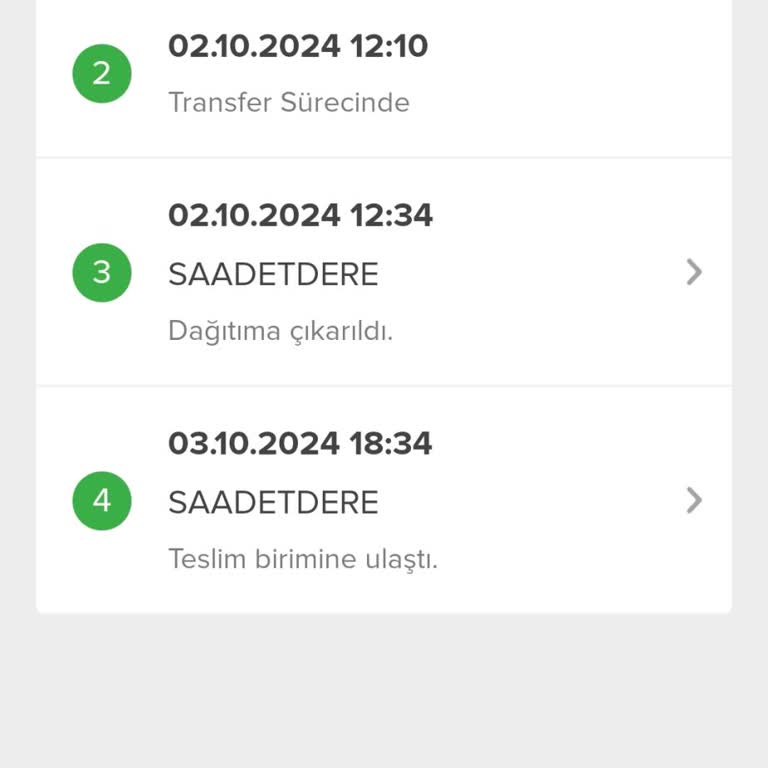Open the 02.10.2024 12:10 timestamp entry
The image size is (768, 768).
coord(298,46)
